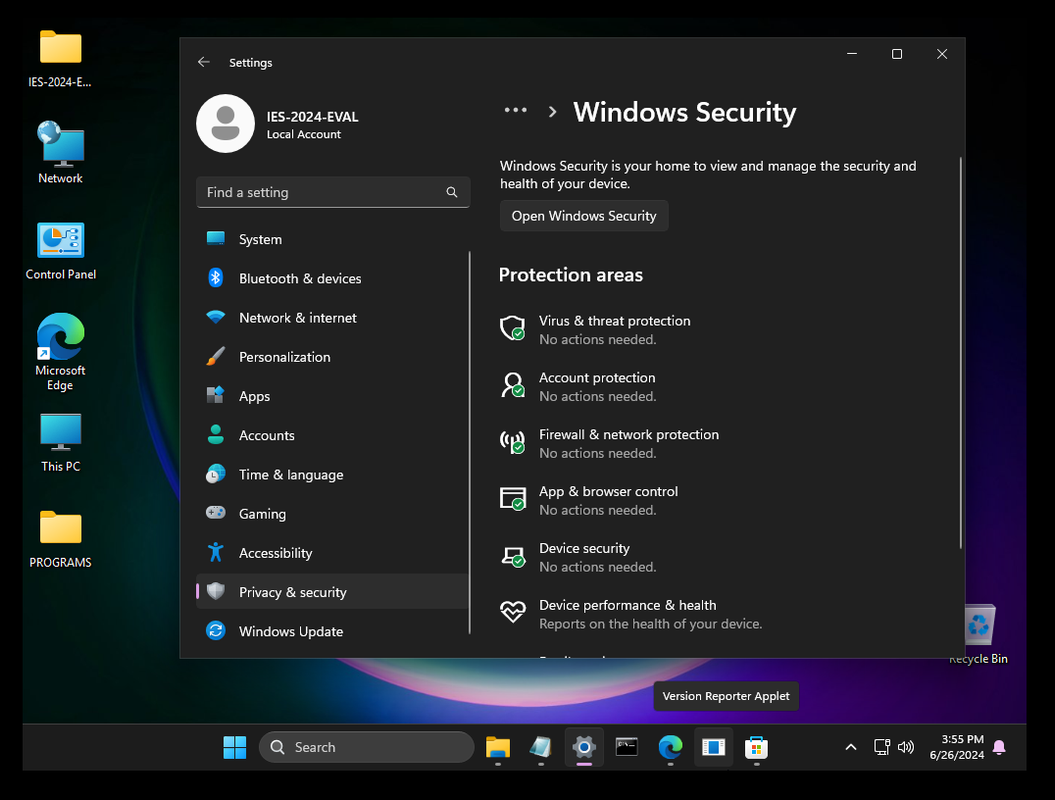Select the IES-2024-E... desktop folder
The width and height of the screenshot is (1055, 800).
tap(60, 59)
